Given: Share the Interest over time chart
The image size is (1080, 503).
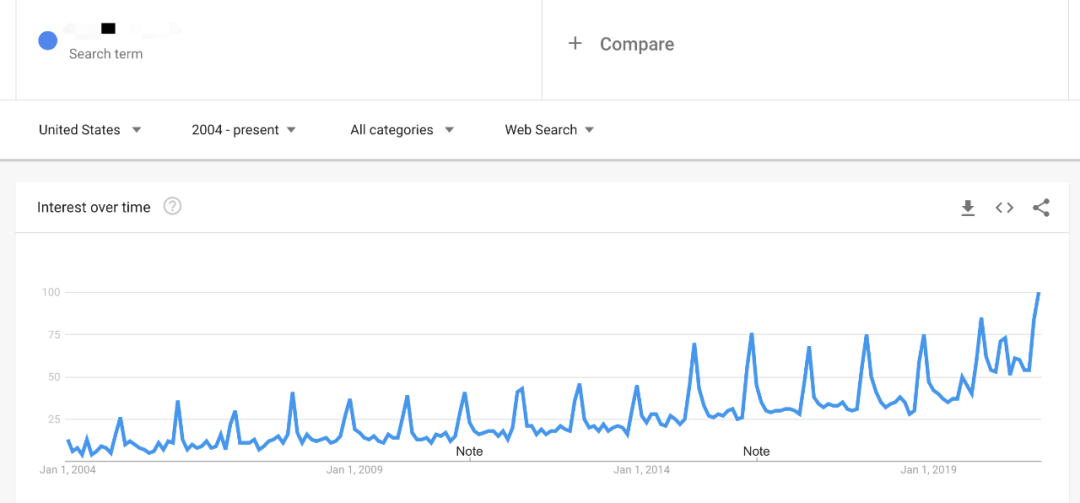Looking at the screenshot, I should 1041,208.
